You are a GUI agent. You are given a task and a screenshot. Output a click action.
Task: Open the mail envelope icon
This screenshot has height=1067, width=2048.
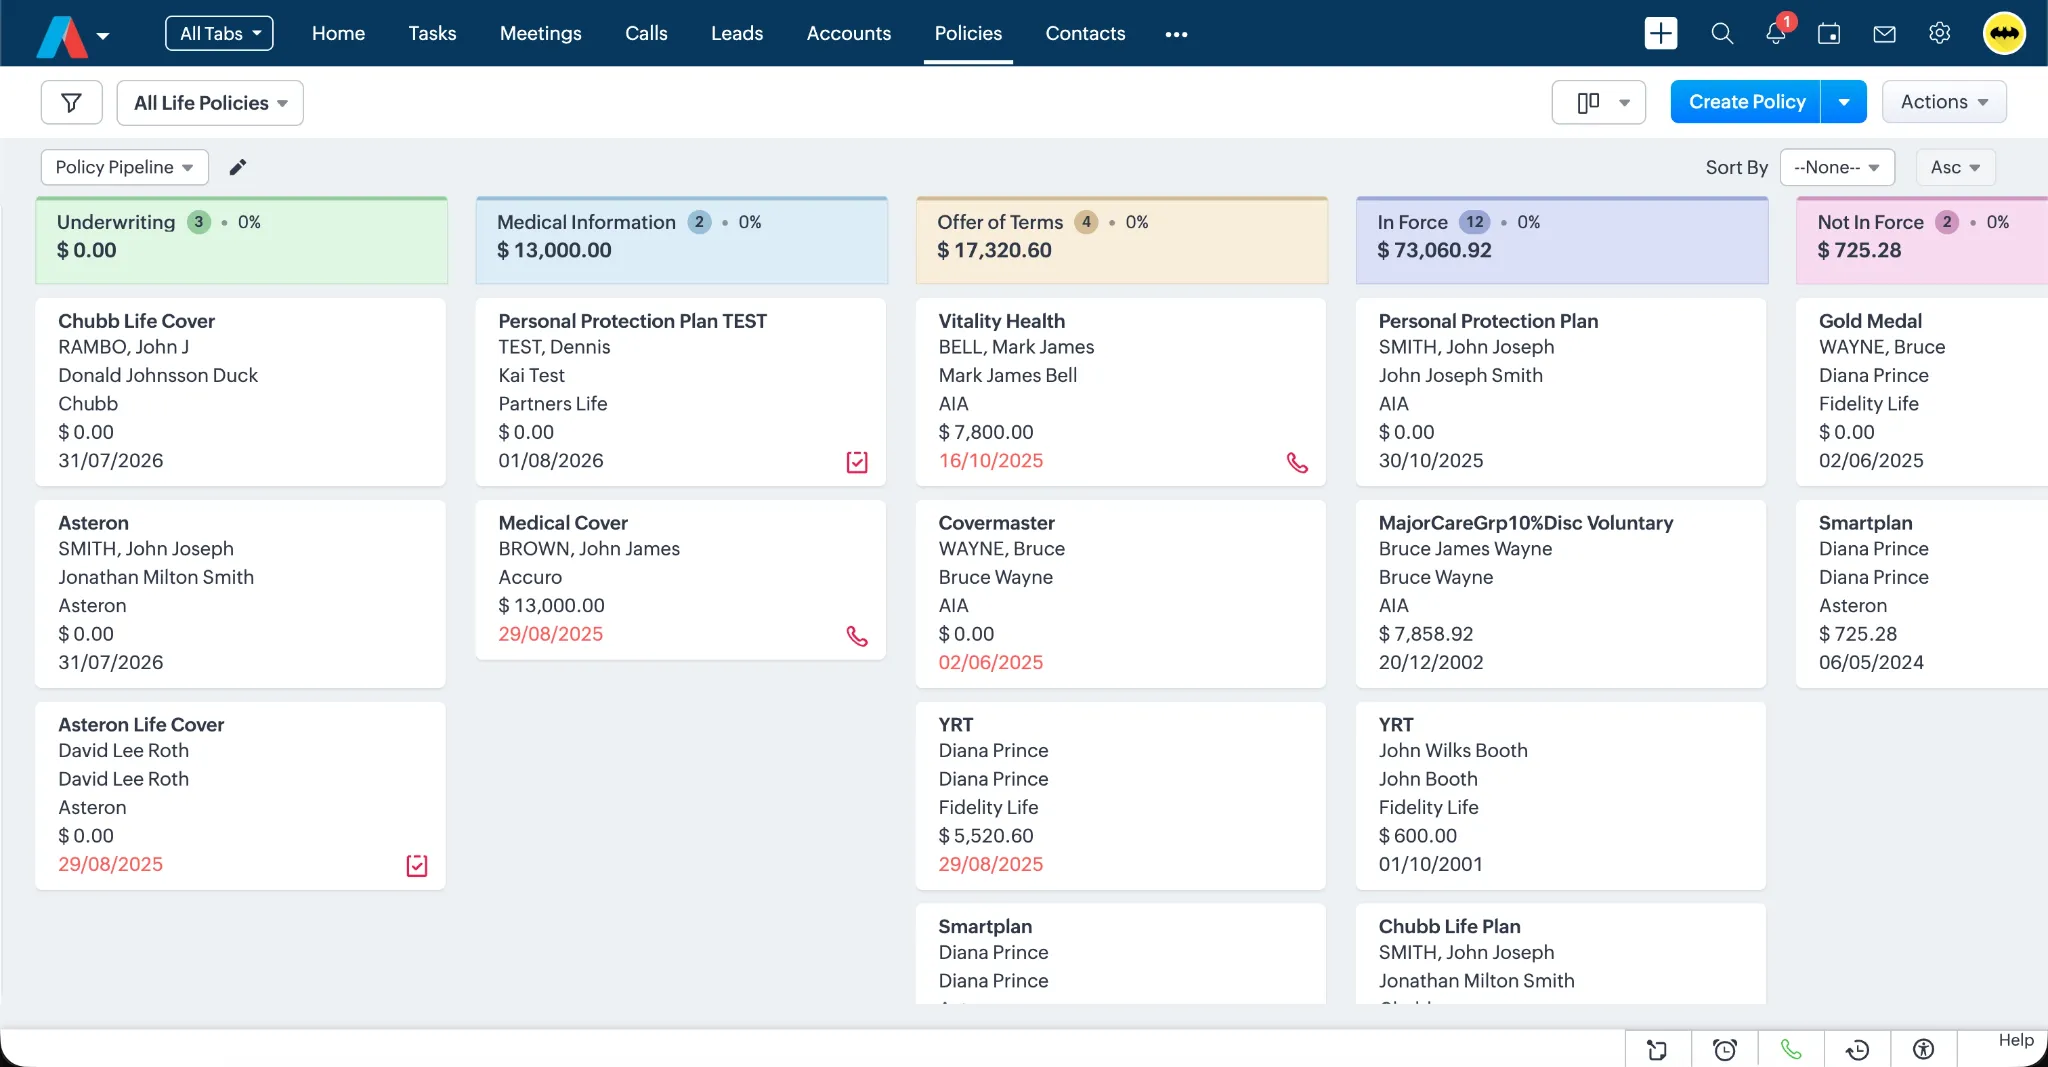pos(1884,34)
